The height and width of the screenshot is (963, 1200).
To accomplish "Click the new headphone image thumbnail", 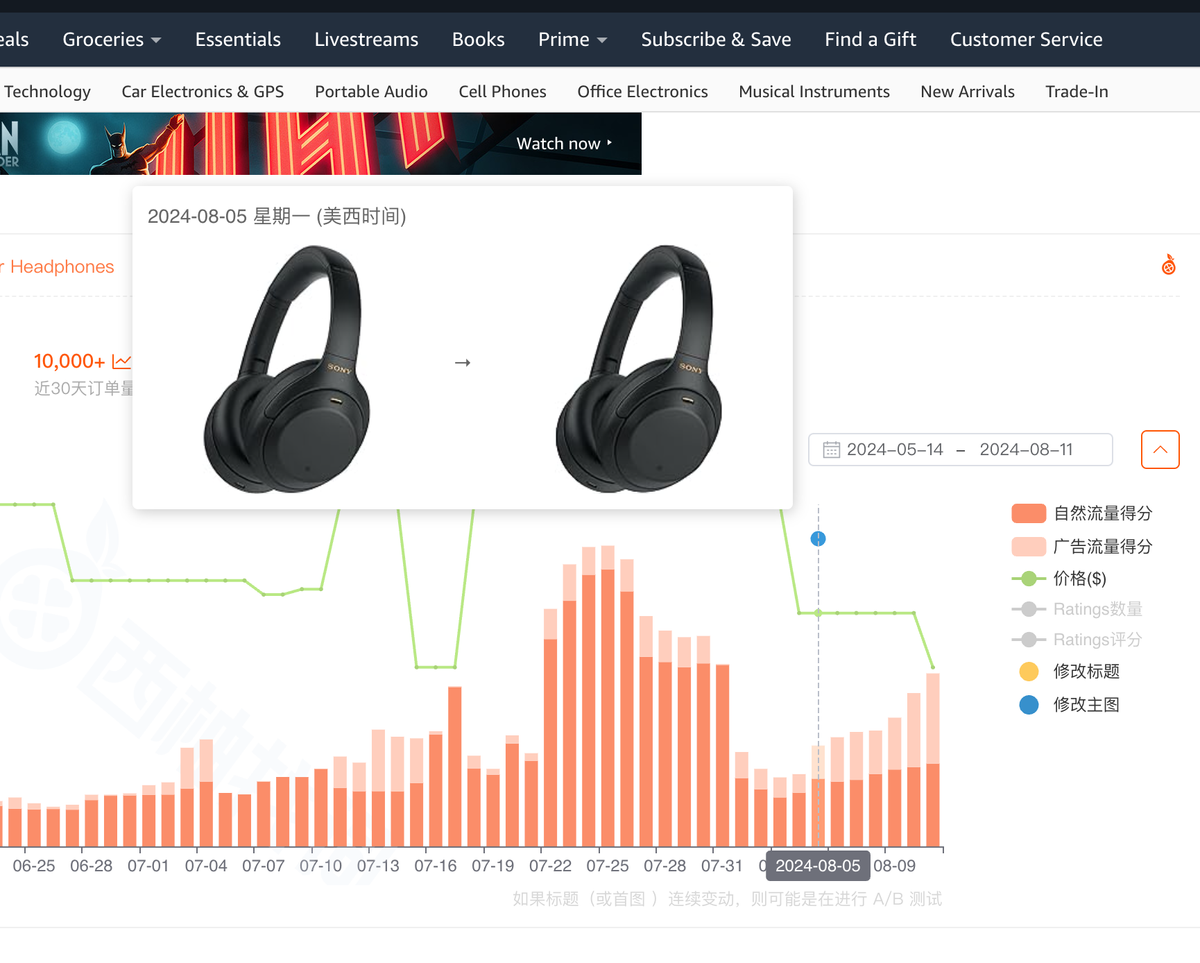I will pos(638,368).
